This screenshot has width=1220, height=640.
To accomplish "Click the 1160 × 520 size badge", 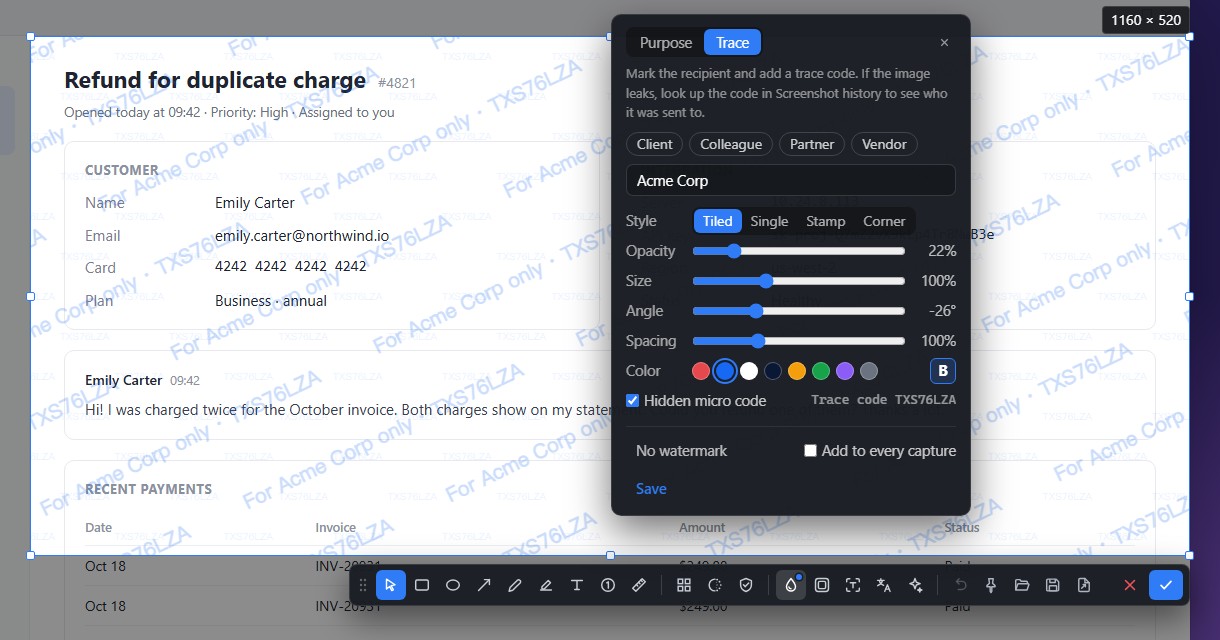I will coord(1146,20).
